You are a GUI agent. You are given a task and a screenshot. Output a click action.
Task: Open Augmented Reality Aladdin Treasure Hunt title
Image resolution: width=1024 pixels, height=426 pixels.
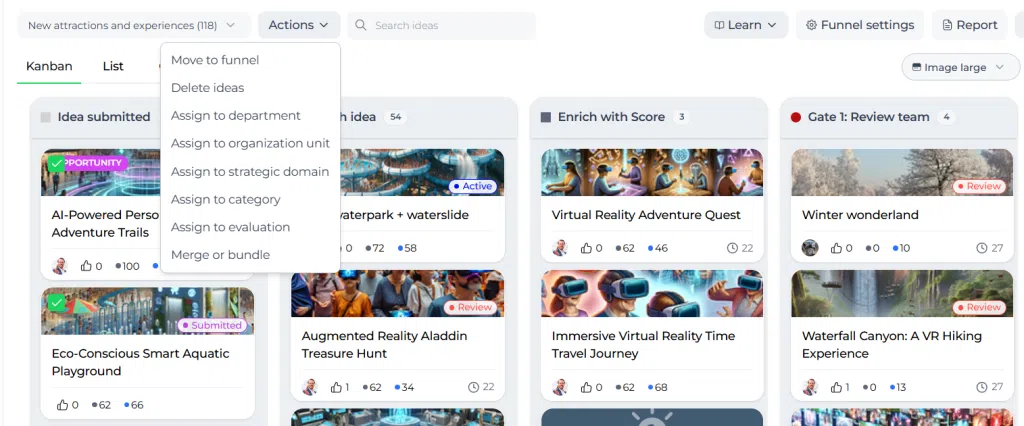coord(384,345)
